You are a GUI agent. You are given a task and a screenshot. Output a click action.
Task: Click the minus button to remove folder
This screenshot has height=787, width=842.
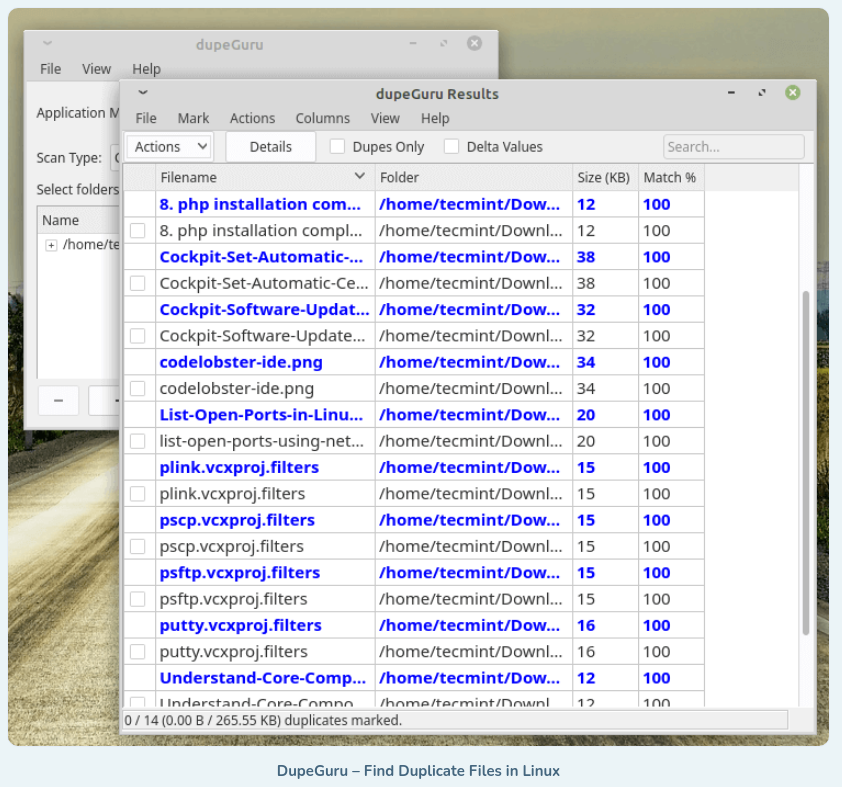tap(58, 400)
